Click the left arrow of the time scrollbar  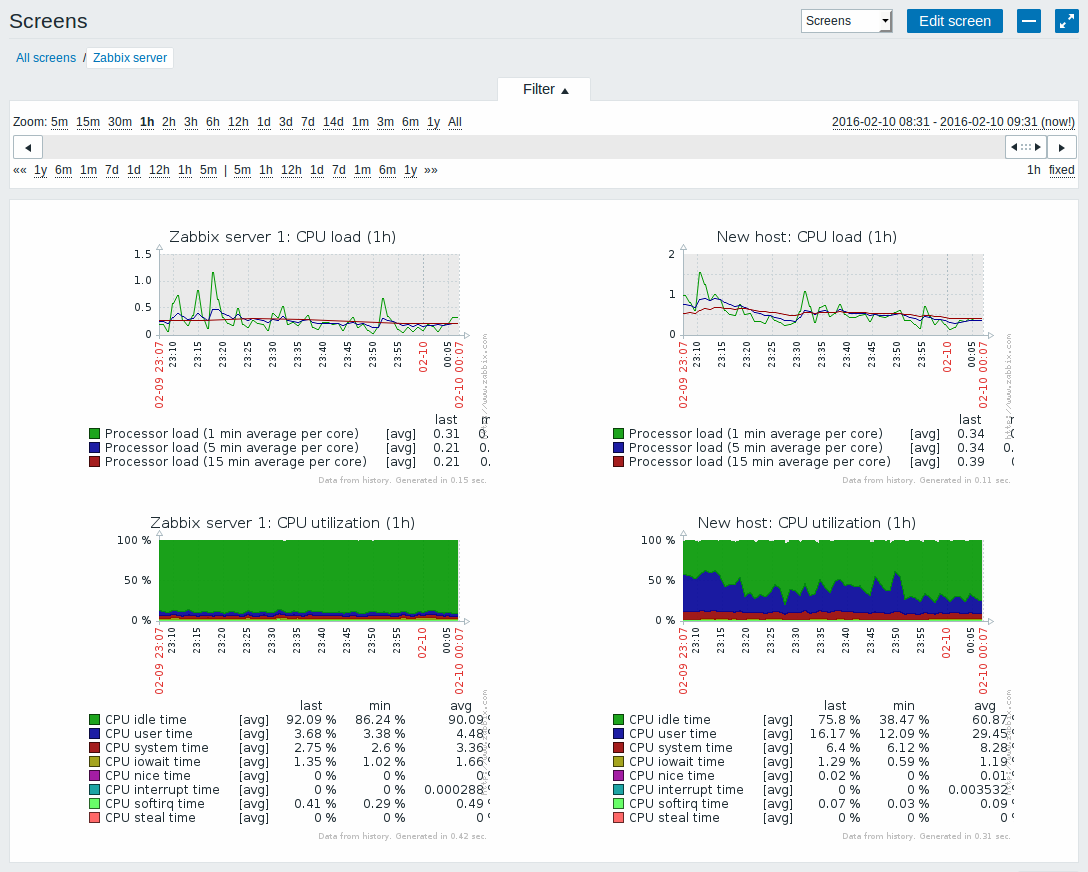[x=28, y=147]
